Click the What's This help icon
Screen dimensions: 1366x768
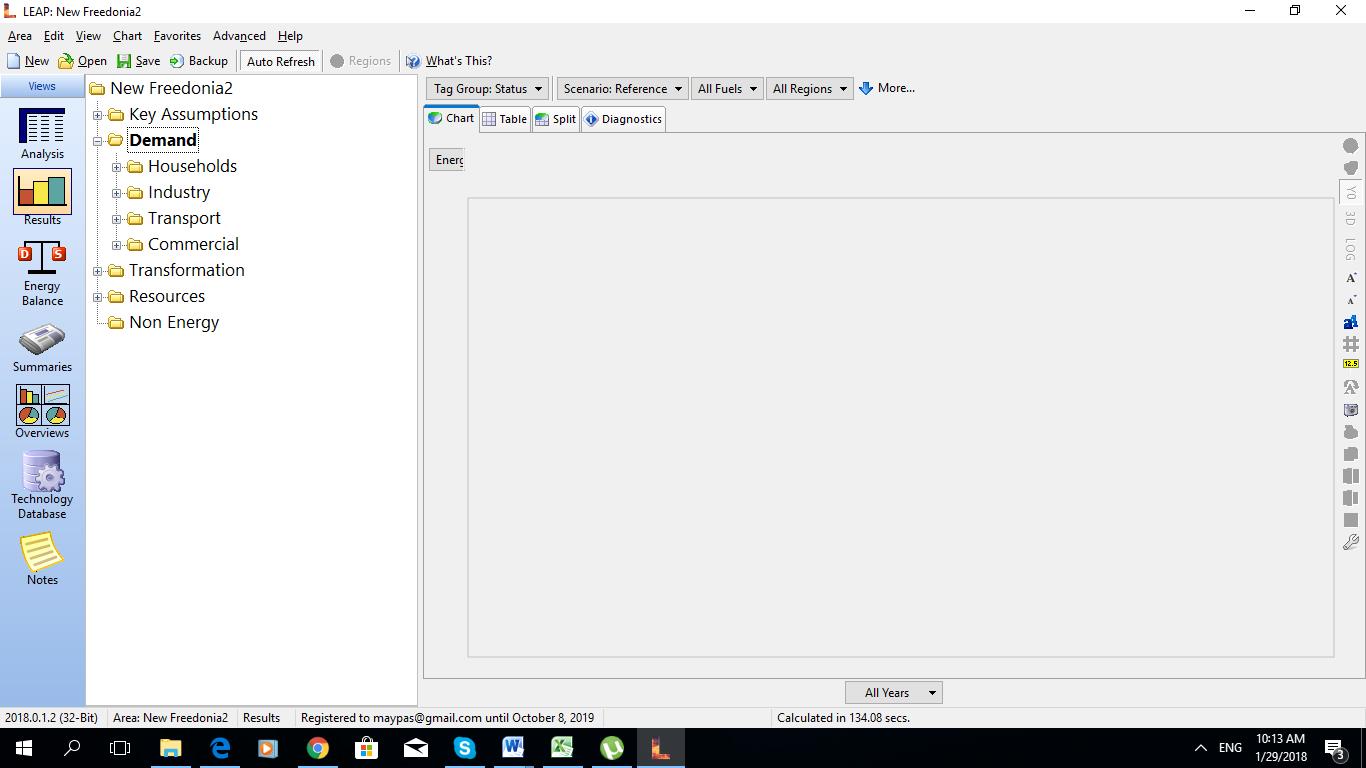(413, 61)
